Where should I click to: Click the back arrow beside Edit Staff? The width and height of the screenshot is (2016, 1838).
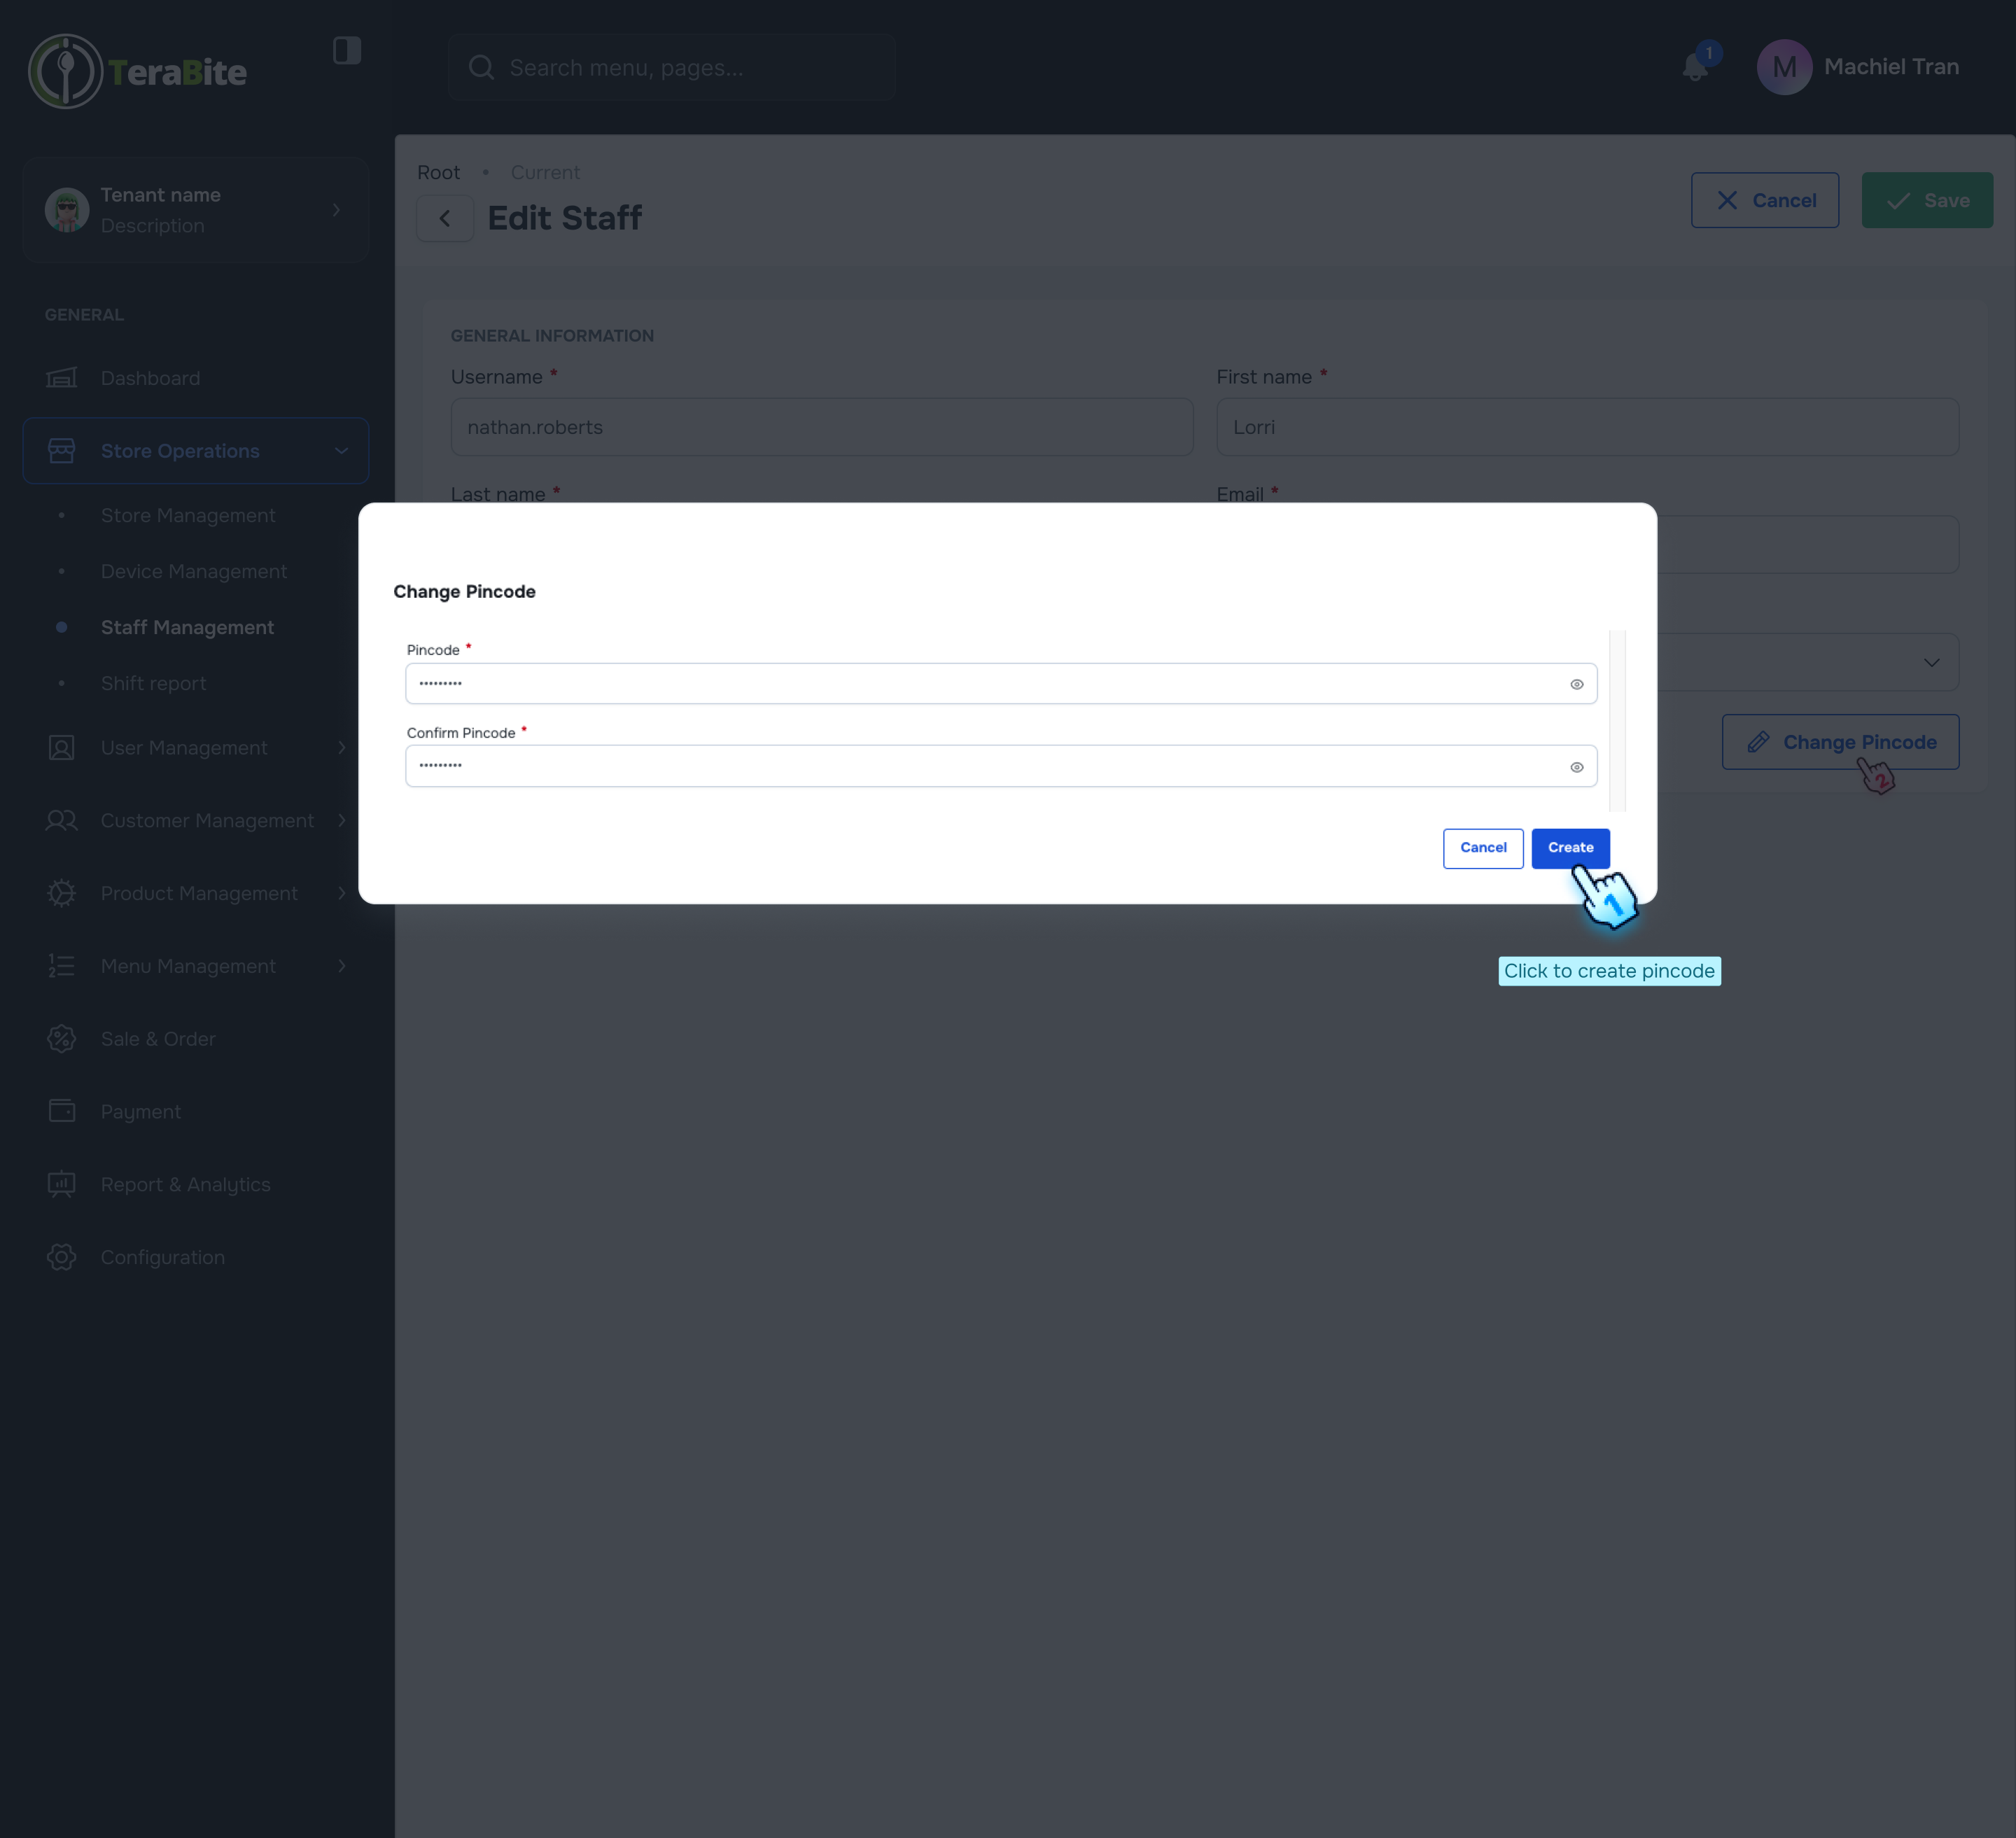point(444,218)
